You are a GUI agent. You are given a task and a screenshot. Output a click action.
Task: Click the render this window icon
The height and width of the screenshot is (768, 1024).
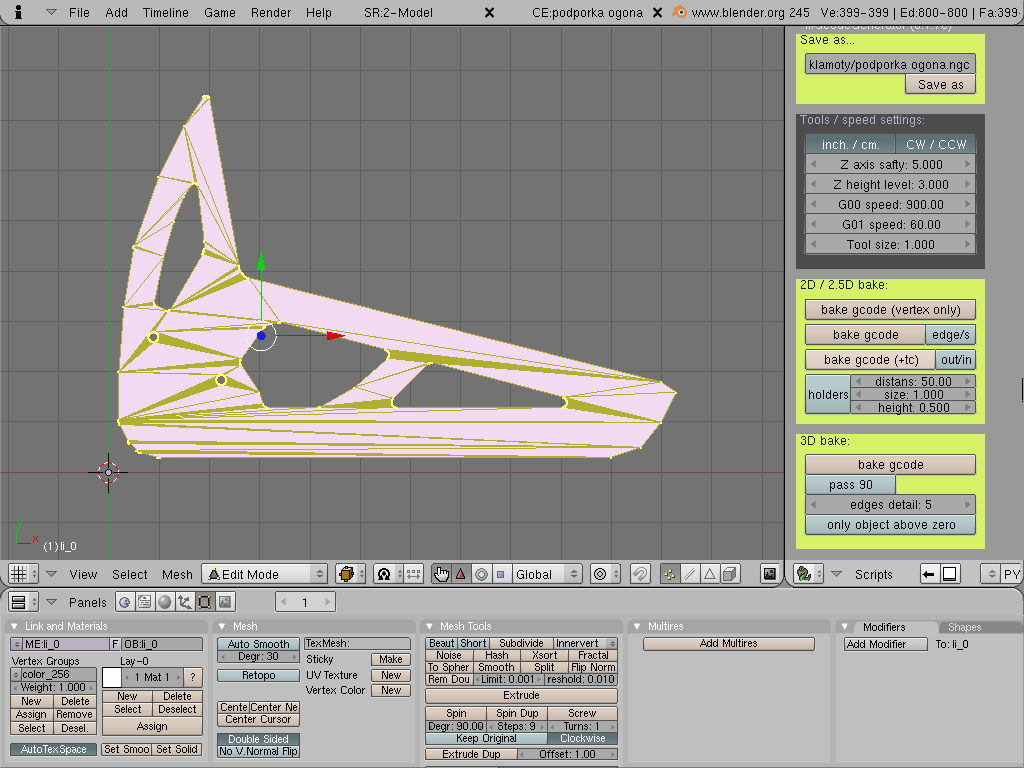click(769, 574)
